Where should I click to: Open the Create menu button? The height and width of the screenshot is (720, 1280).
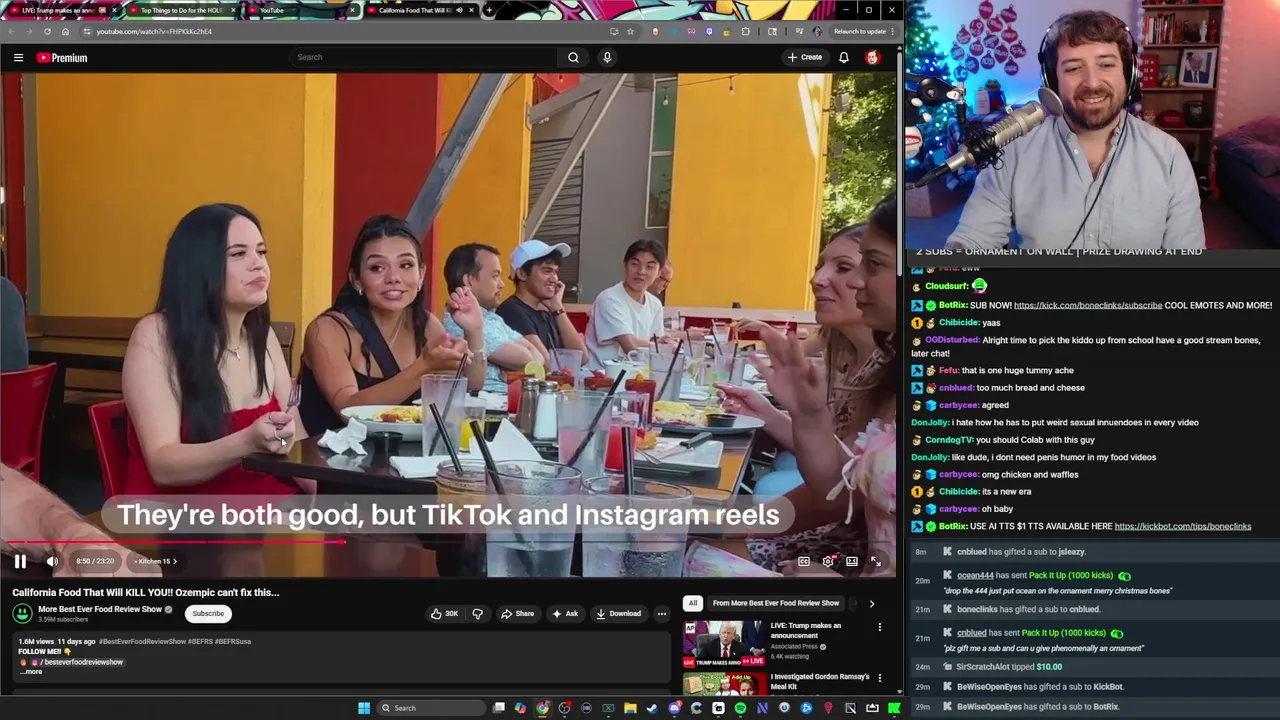[x=804, y=57]
